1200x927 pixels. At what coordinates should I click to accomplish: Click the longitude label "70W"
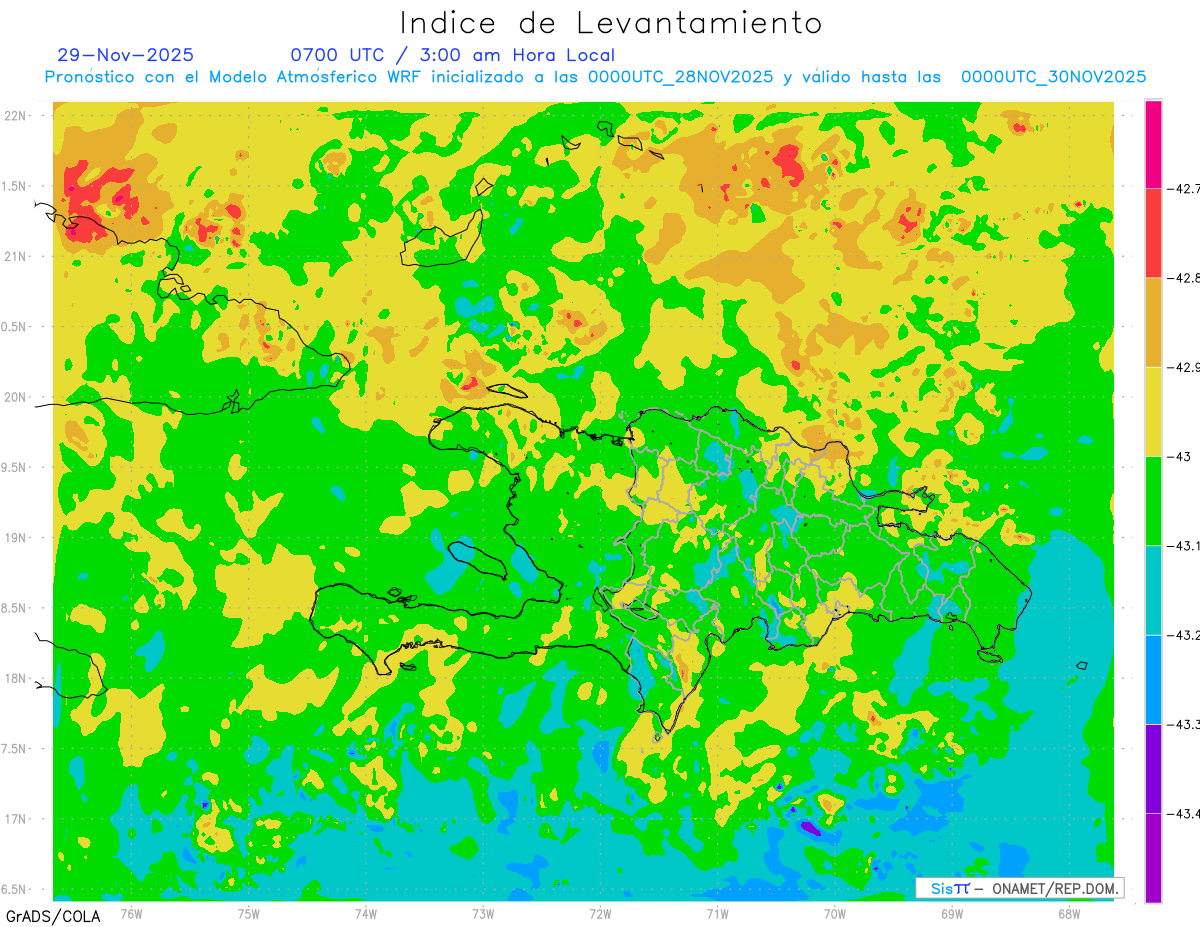tap(834, 913)
